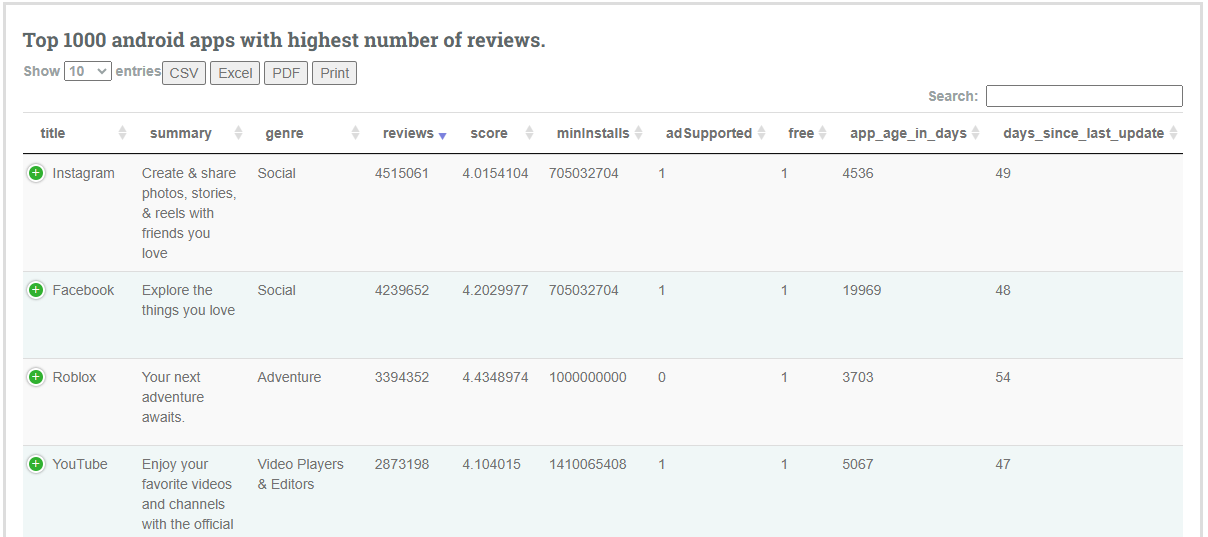Click score value 4.0154104
Viewport: 1208px width, 537px height.
[x=495, y=173]
